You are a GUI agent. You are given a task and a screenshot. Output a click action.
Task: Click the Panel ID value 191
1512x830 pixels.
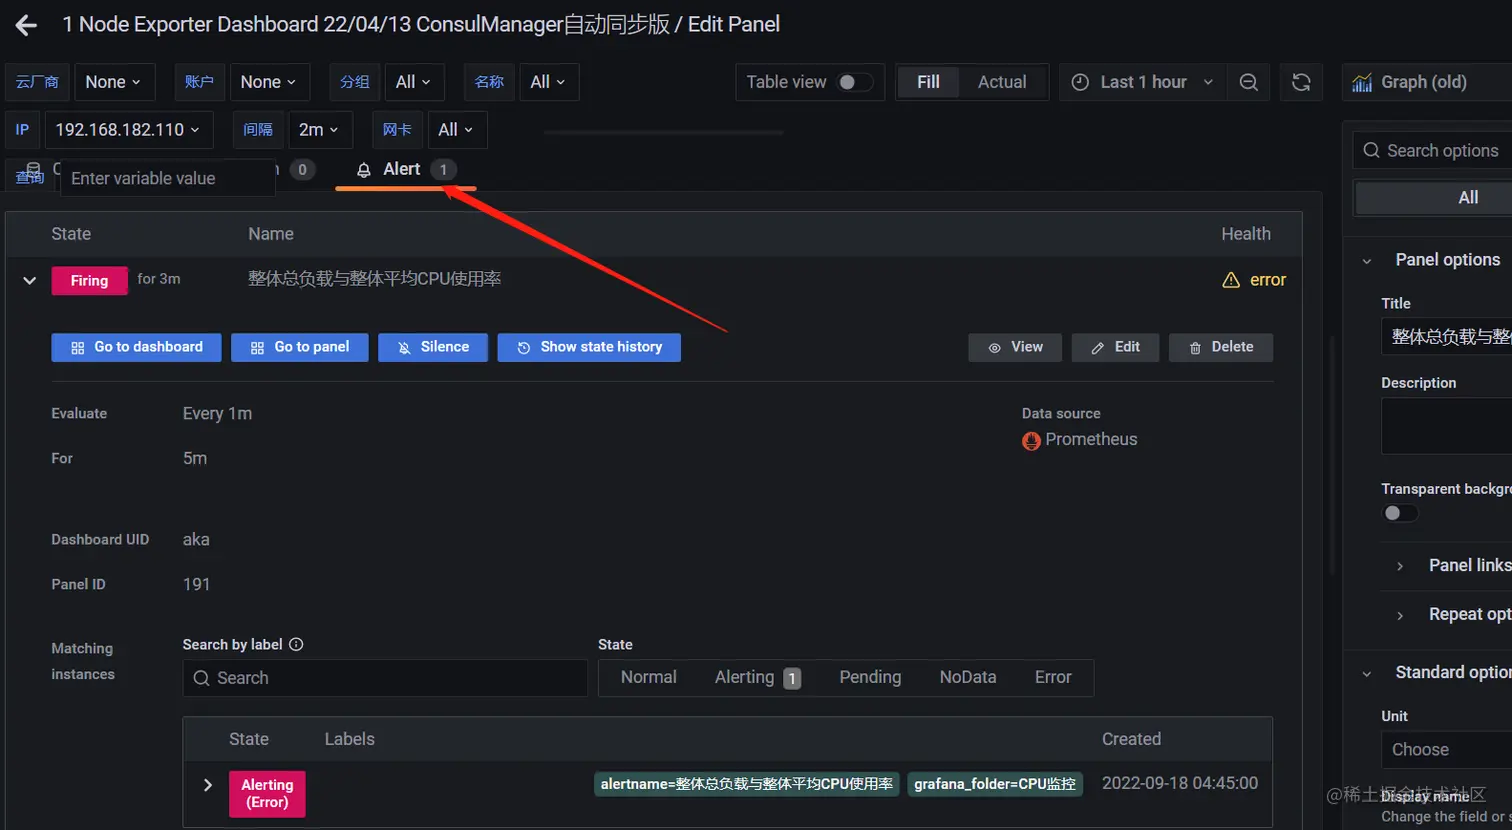(x=196, y=584)
